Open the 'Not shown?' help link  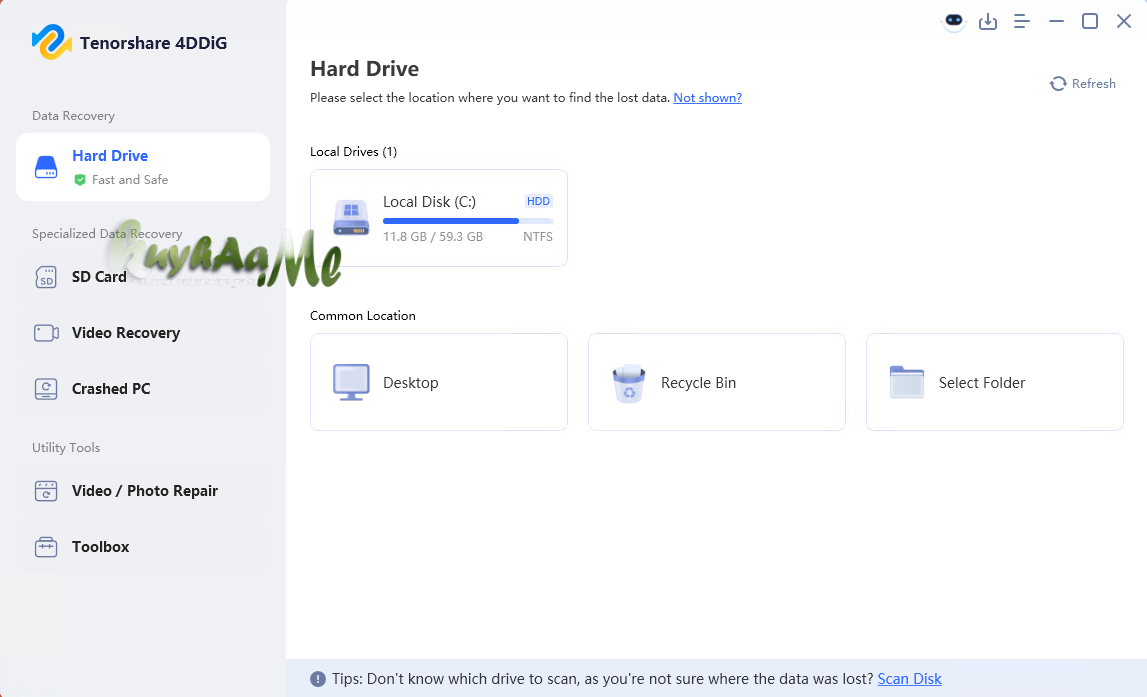tap(707, 98)
